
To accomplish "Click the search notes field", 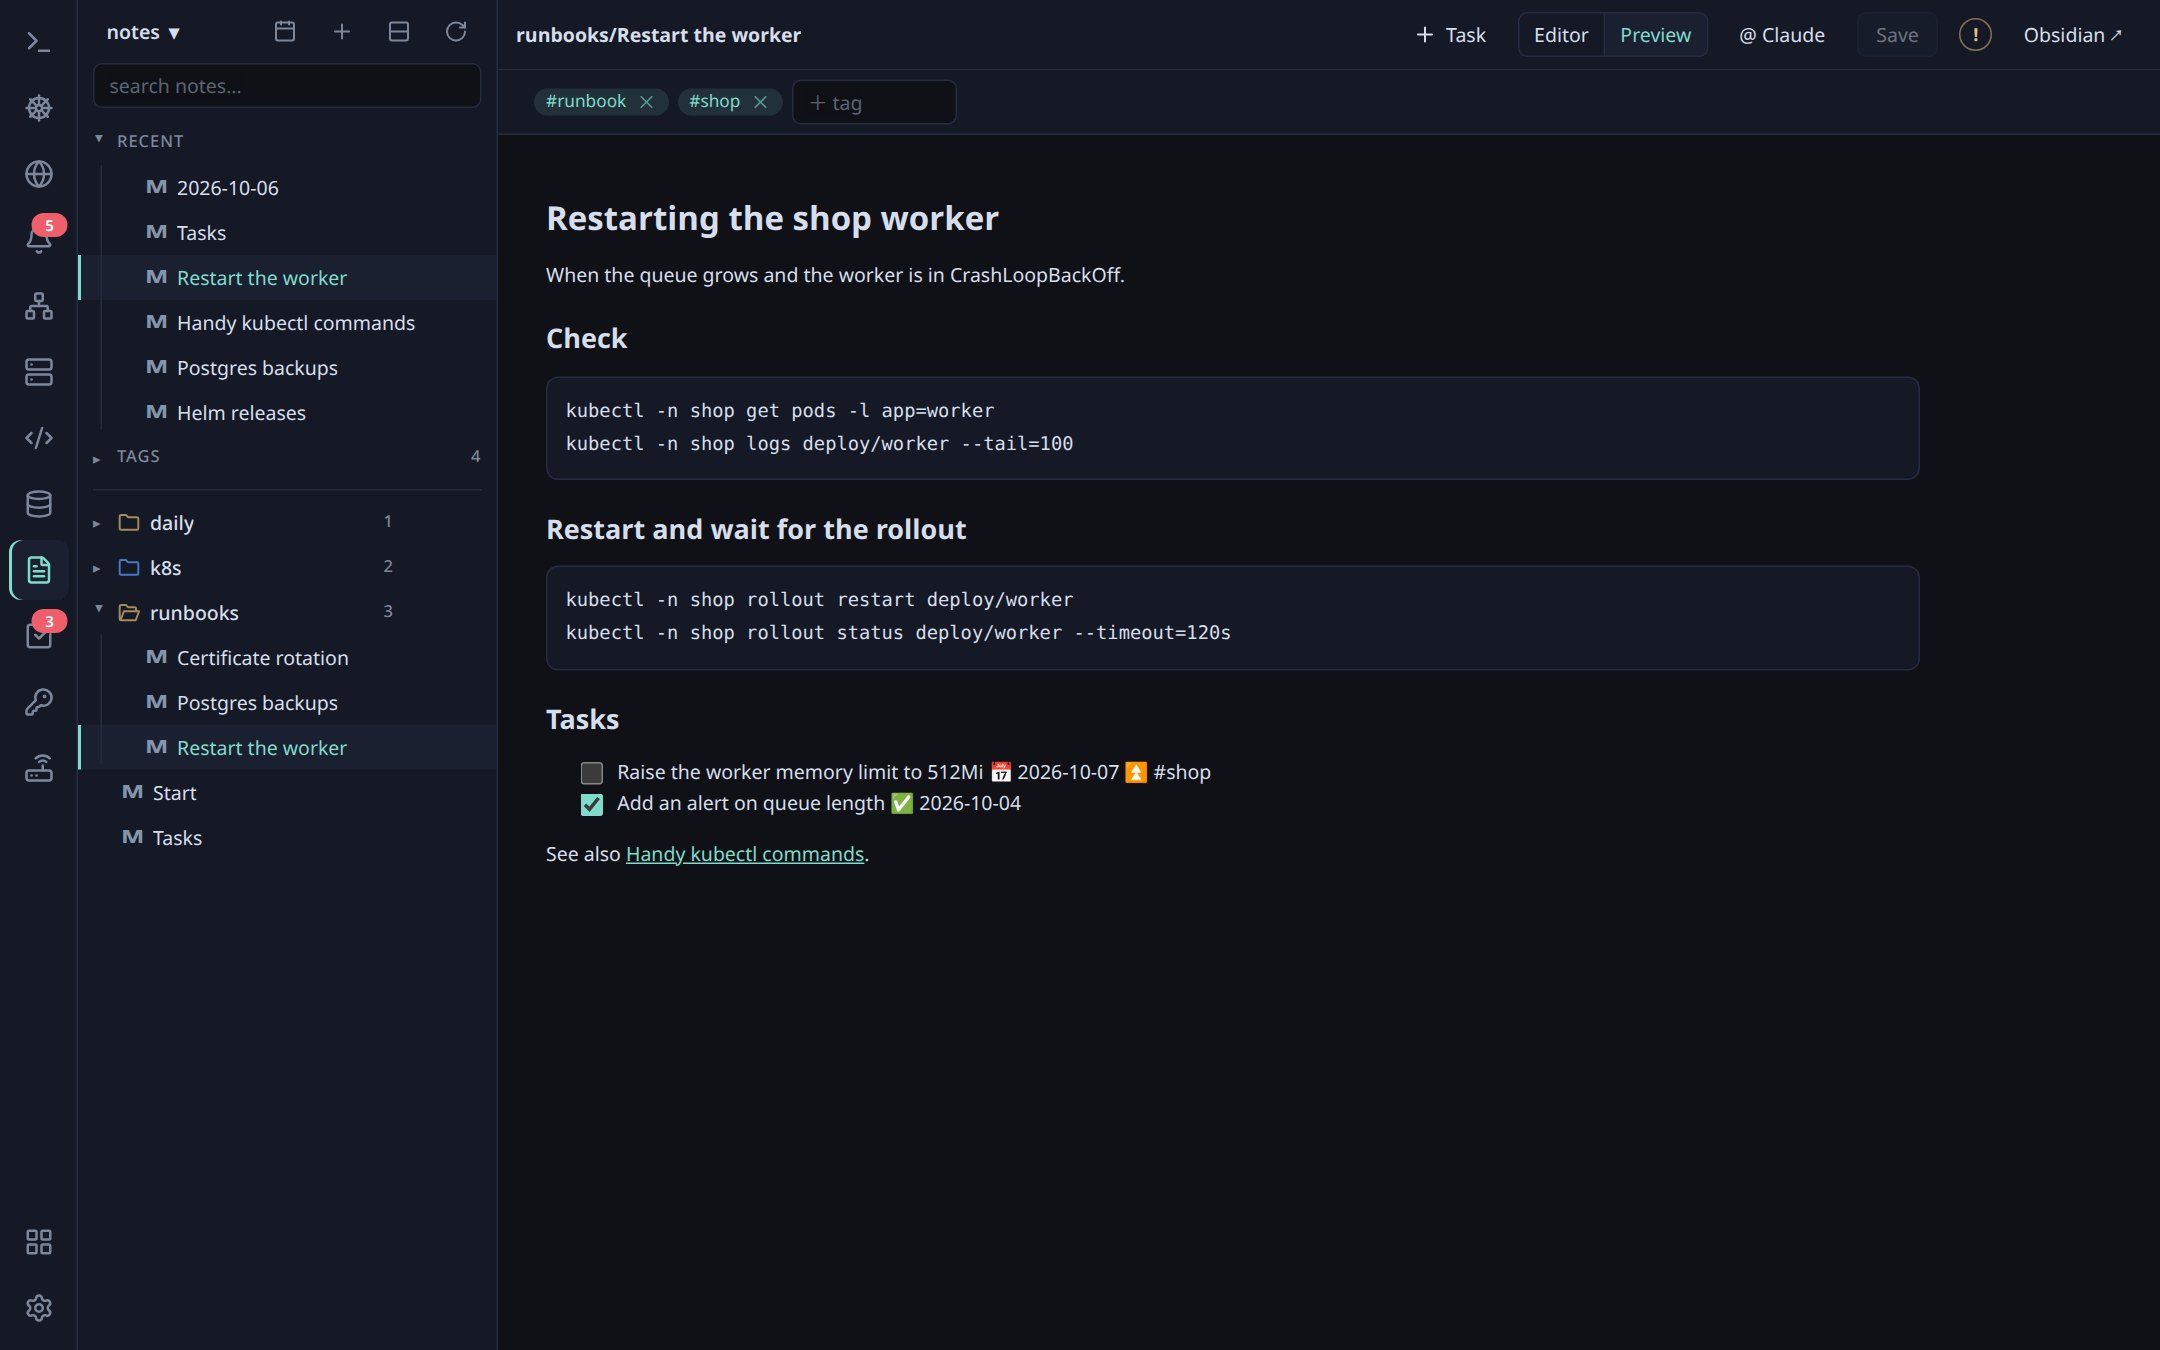I will point(287,86).
